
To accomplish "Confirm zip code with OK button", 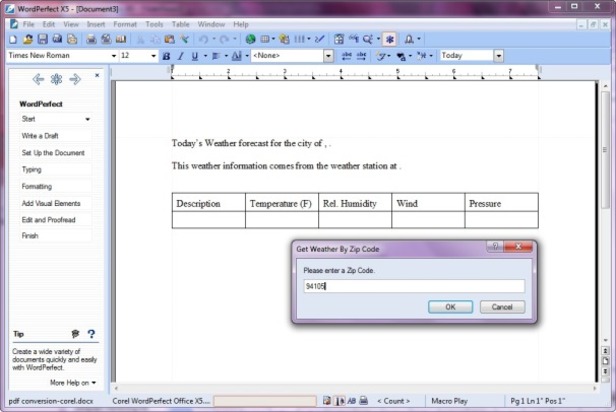I will click(450, 307).
